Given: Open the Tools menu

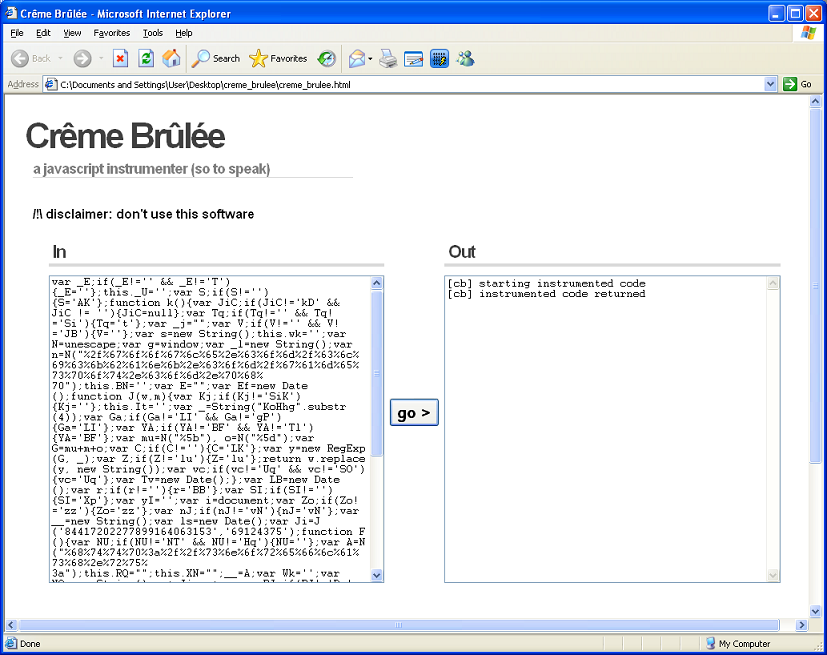Looking at the screenshot, I should coord(152,33).
